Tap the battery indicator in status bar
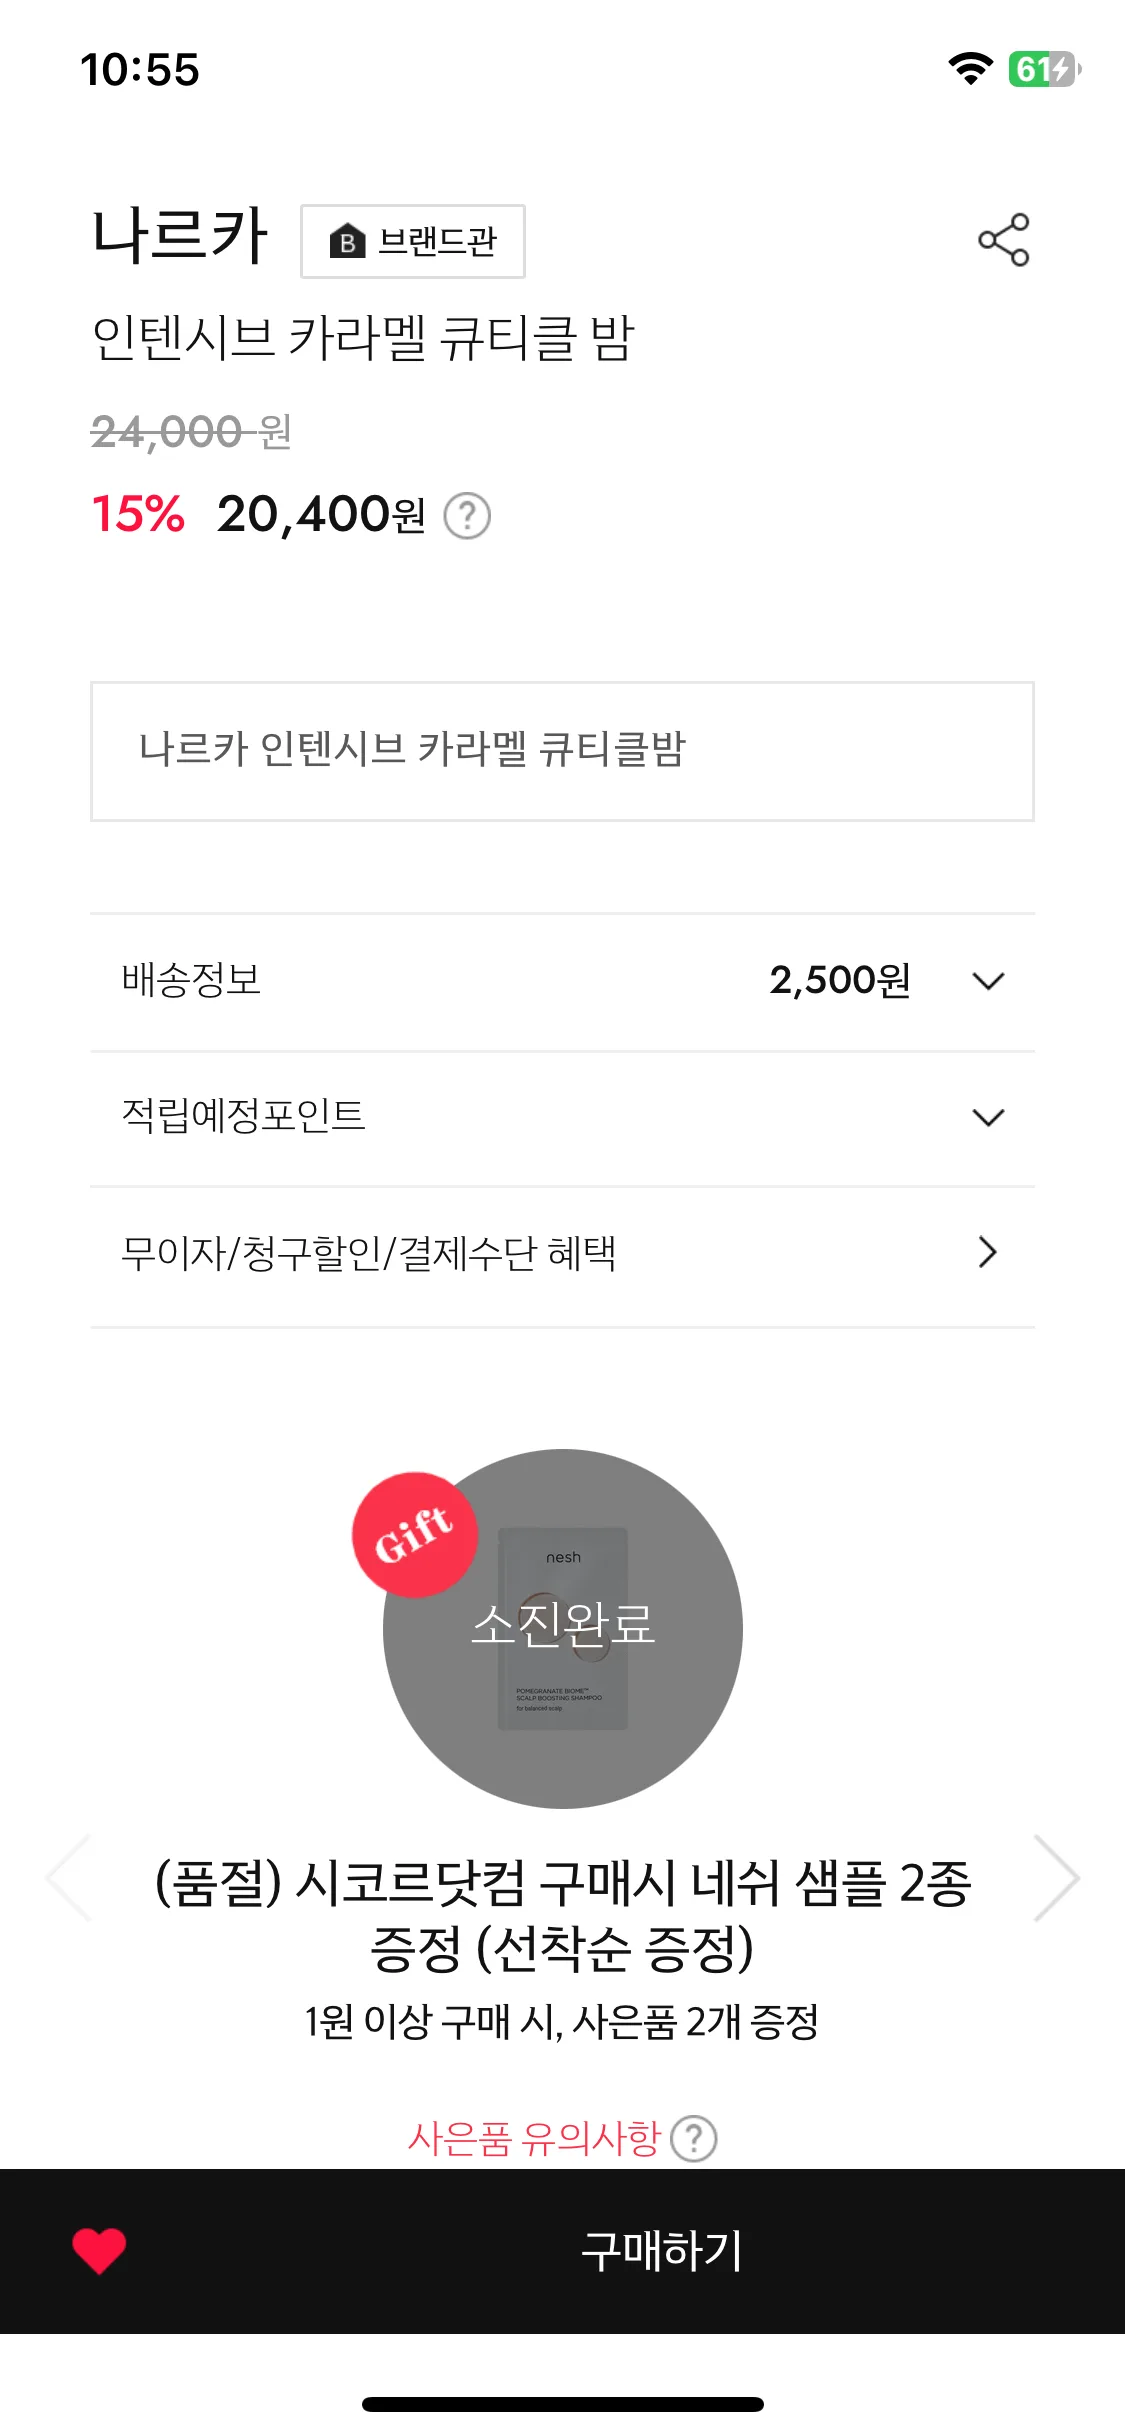Screen dimensions: 1125x2436 (x=1044, y=69)
